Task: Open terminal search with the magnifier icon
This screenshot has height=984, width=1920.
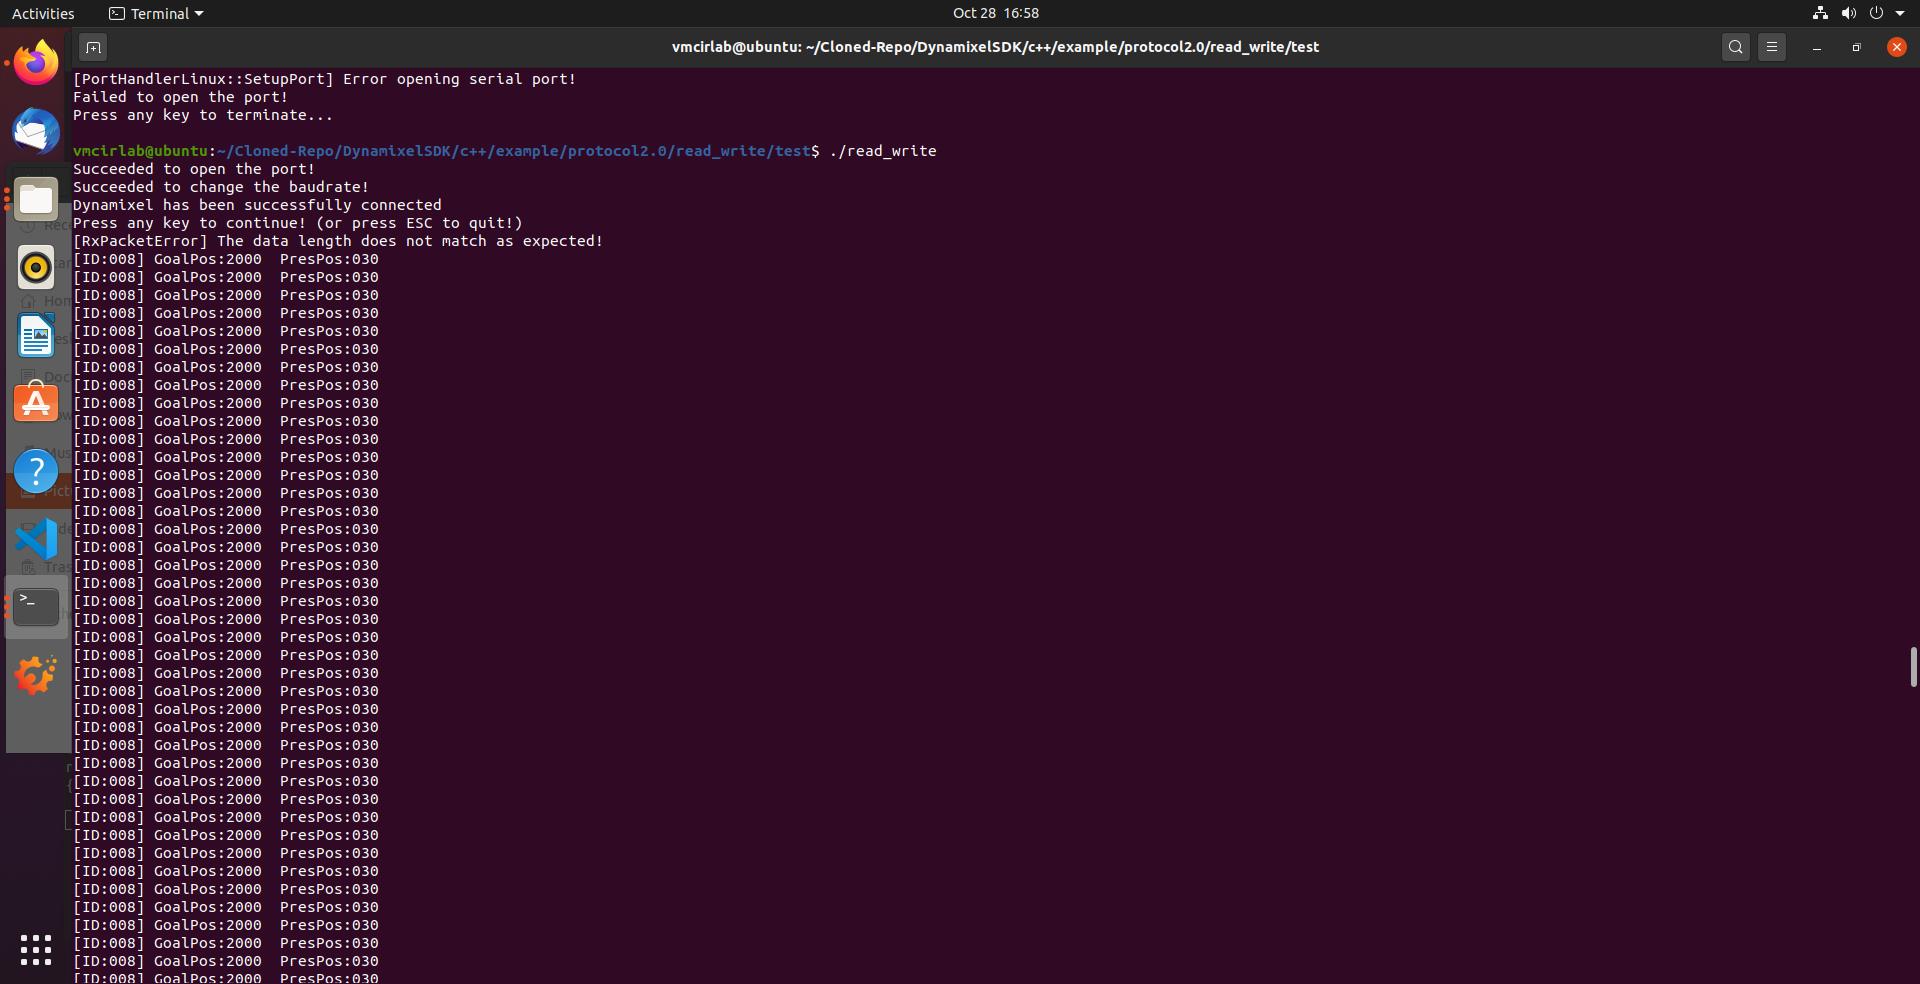Action: [1735, 46]
